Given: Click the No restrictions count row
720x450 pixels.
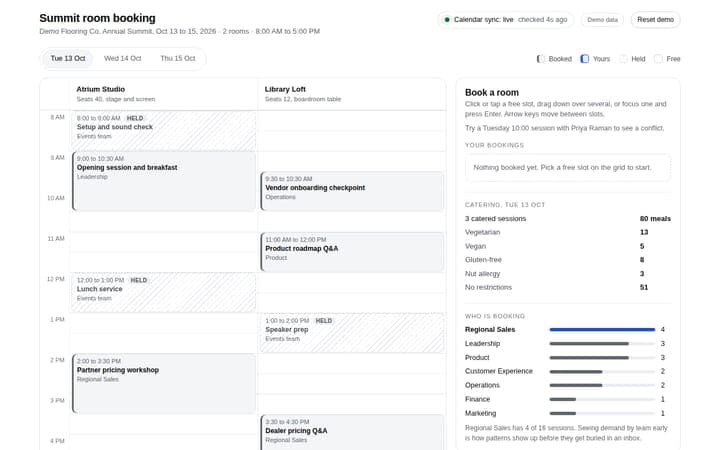Looking at the screenshot, I should pyautogui.click(x=568, y=287).
